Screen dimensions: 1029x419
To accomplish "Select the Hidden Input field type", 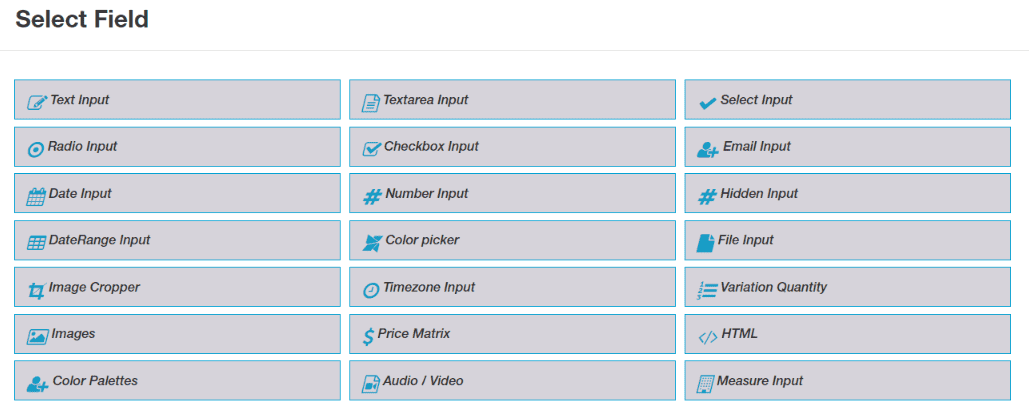I will 847,194.
